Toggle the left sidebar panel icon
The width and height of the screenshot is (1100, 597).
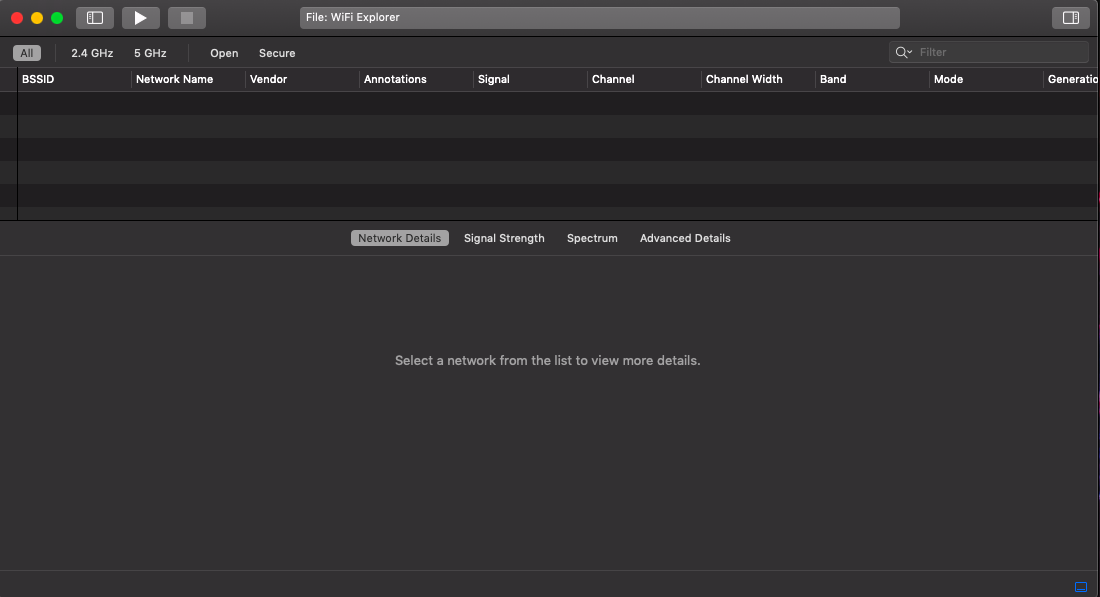pos(95,18)
